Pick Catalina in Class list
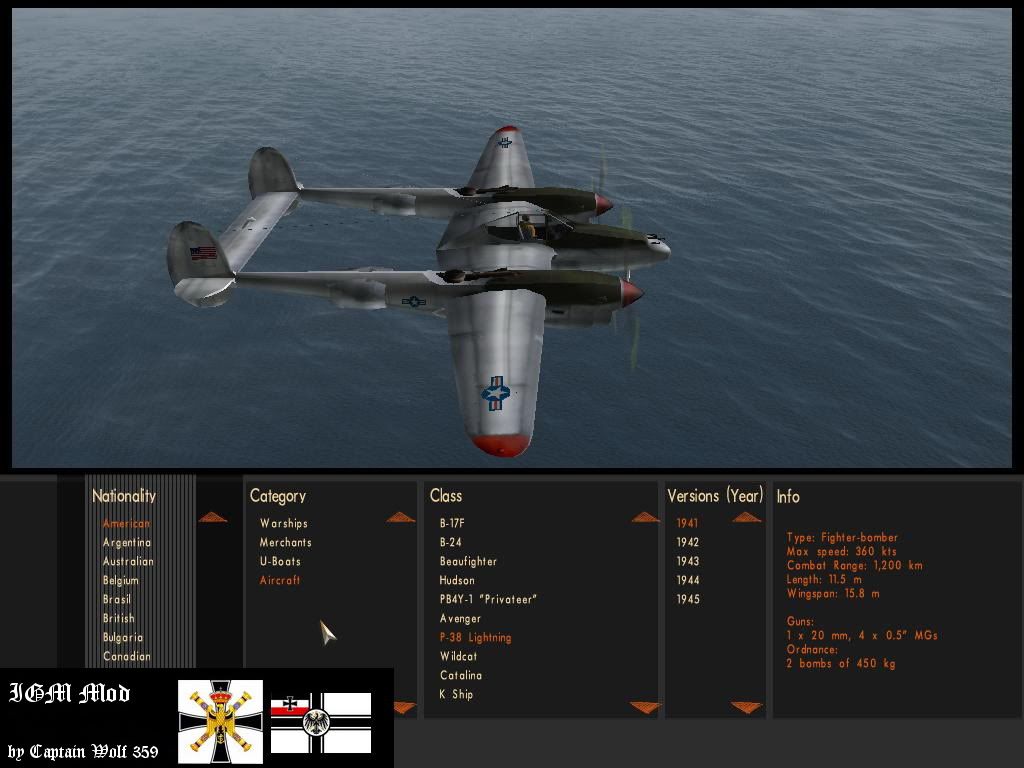Image resolution: width=1024 pixels, height=768 pixels. click(461, 675)
